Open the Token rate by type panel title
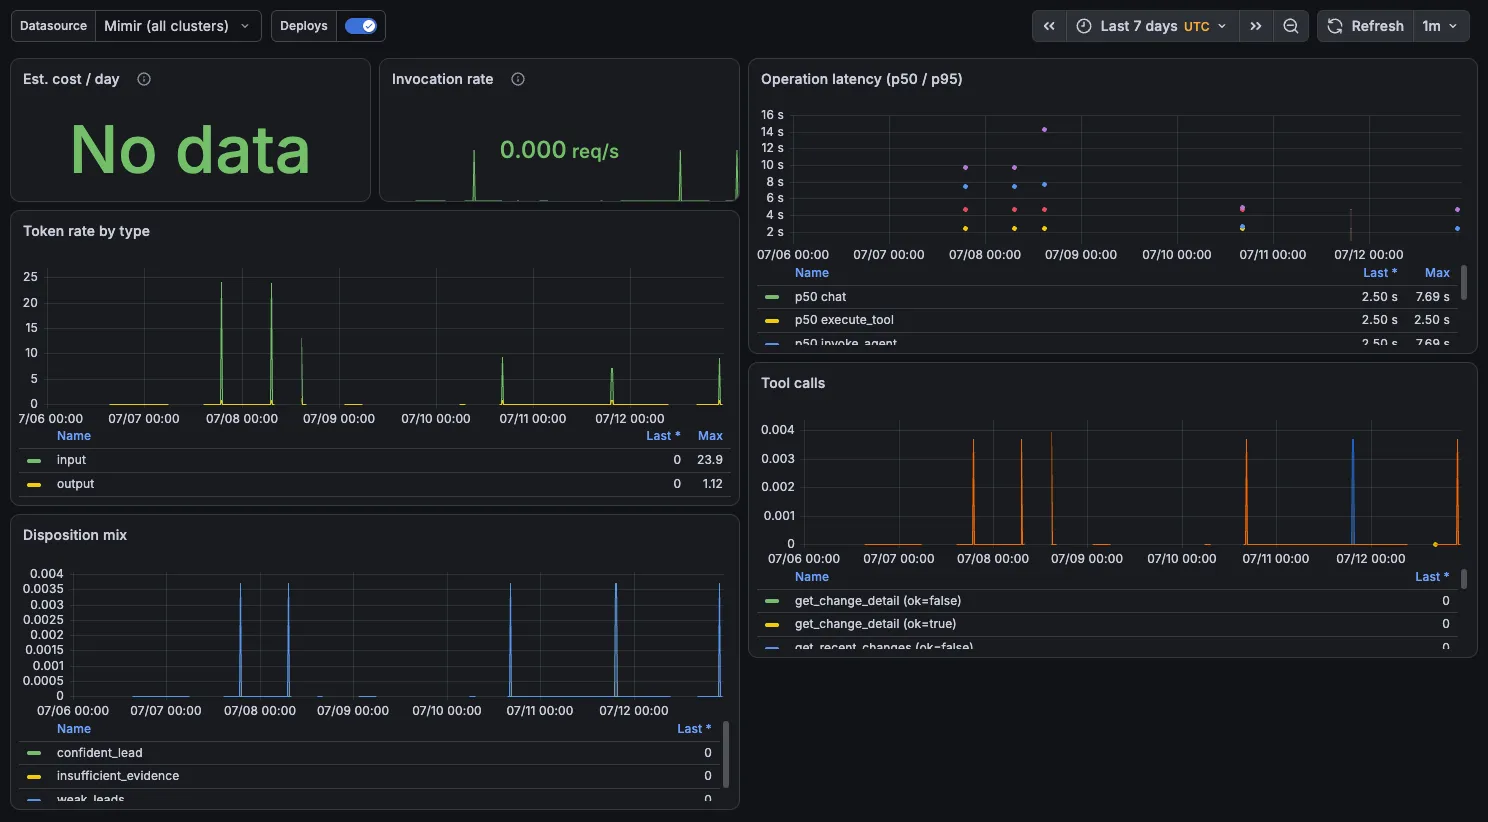 coord(86,231)
